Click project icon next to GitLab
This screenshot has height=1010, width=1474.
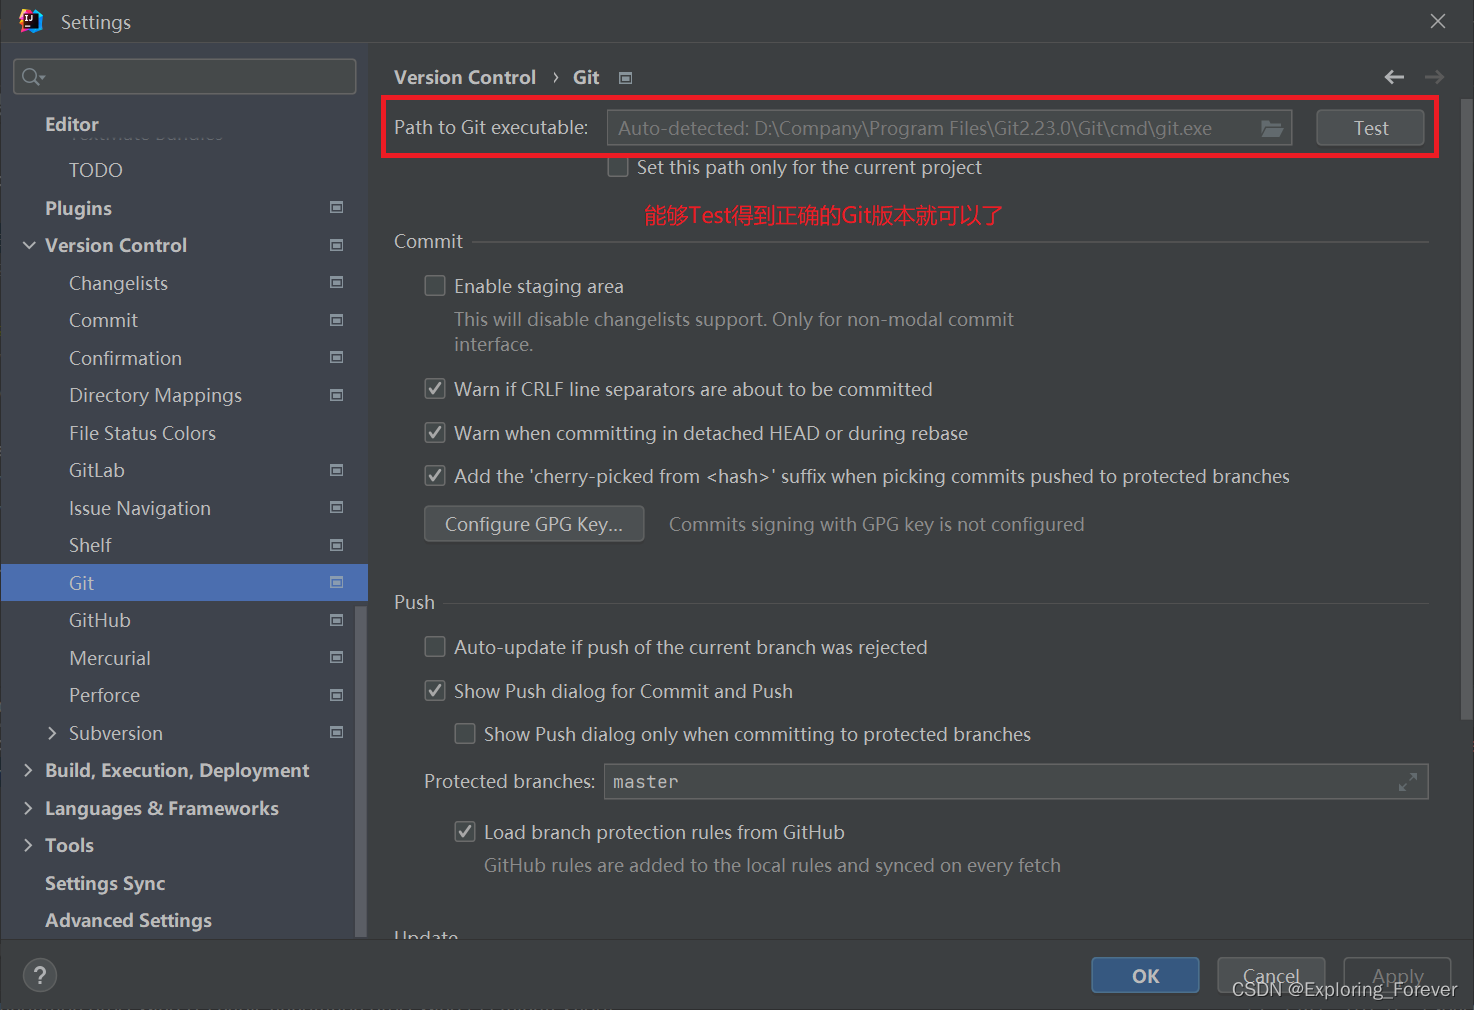pyautogui.click(x=337, y=470)
